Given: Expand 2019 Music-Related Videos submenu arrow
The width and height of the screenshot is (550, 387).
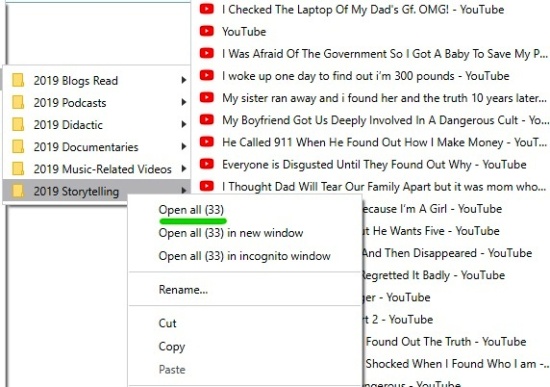Looking at the screenshot, I should (x=183, y=168).
